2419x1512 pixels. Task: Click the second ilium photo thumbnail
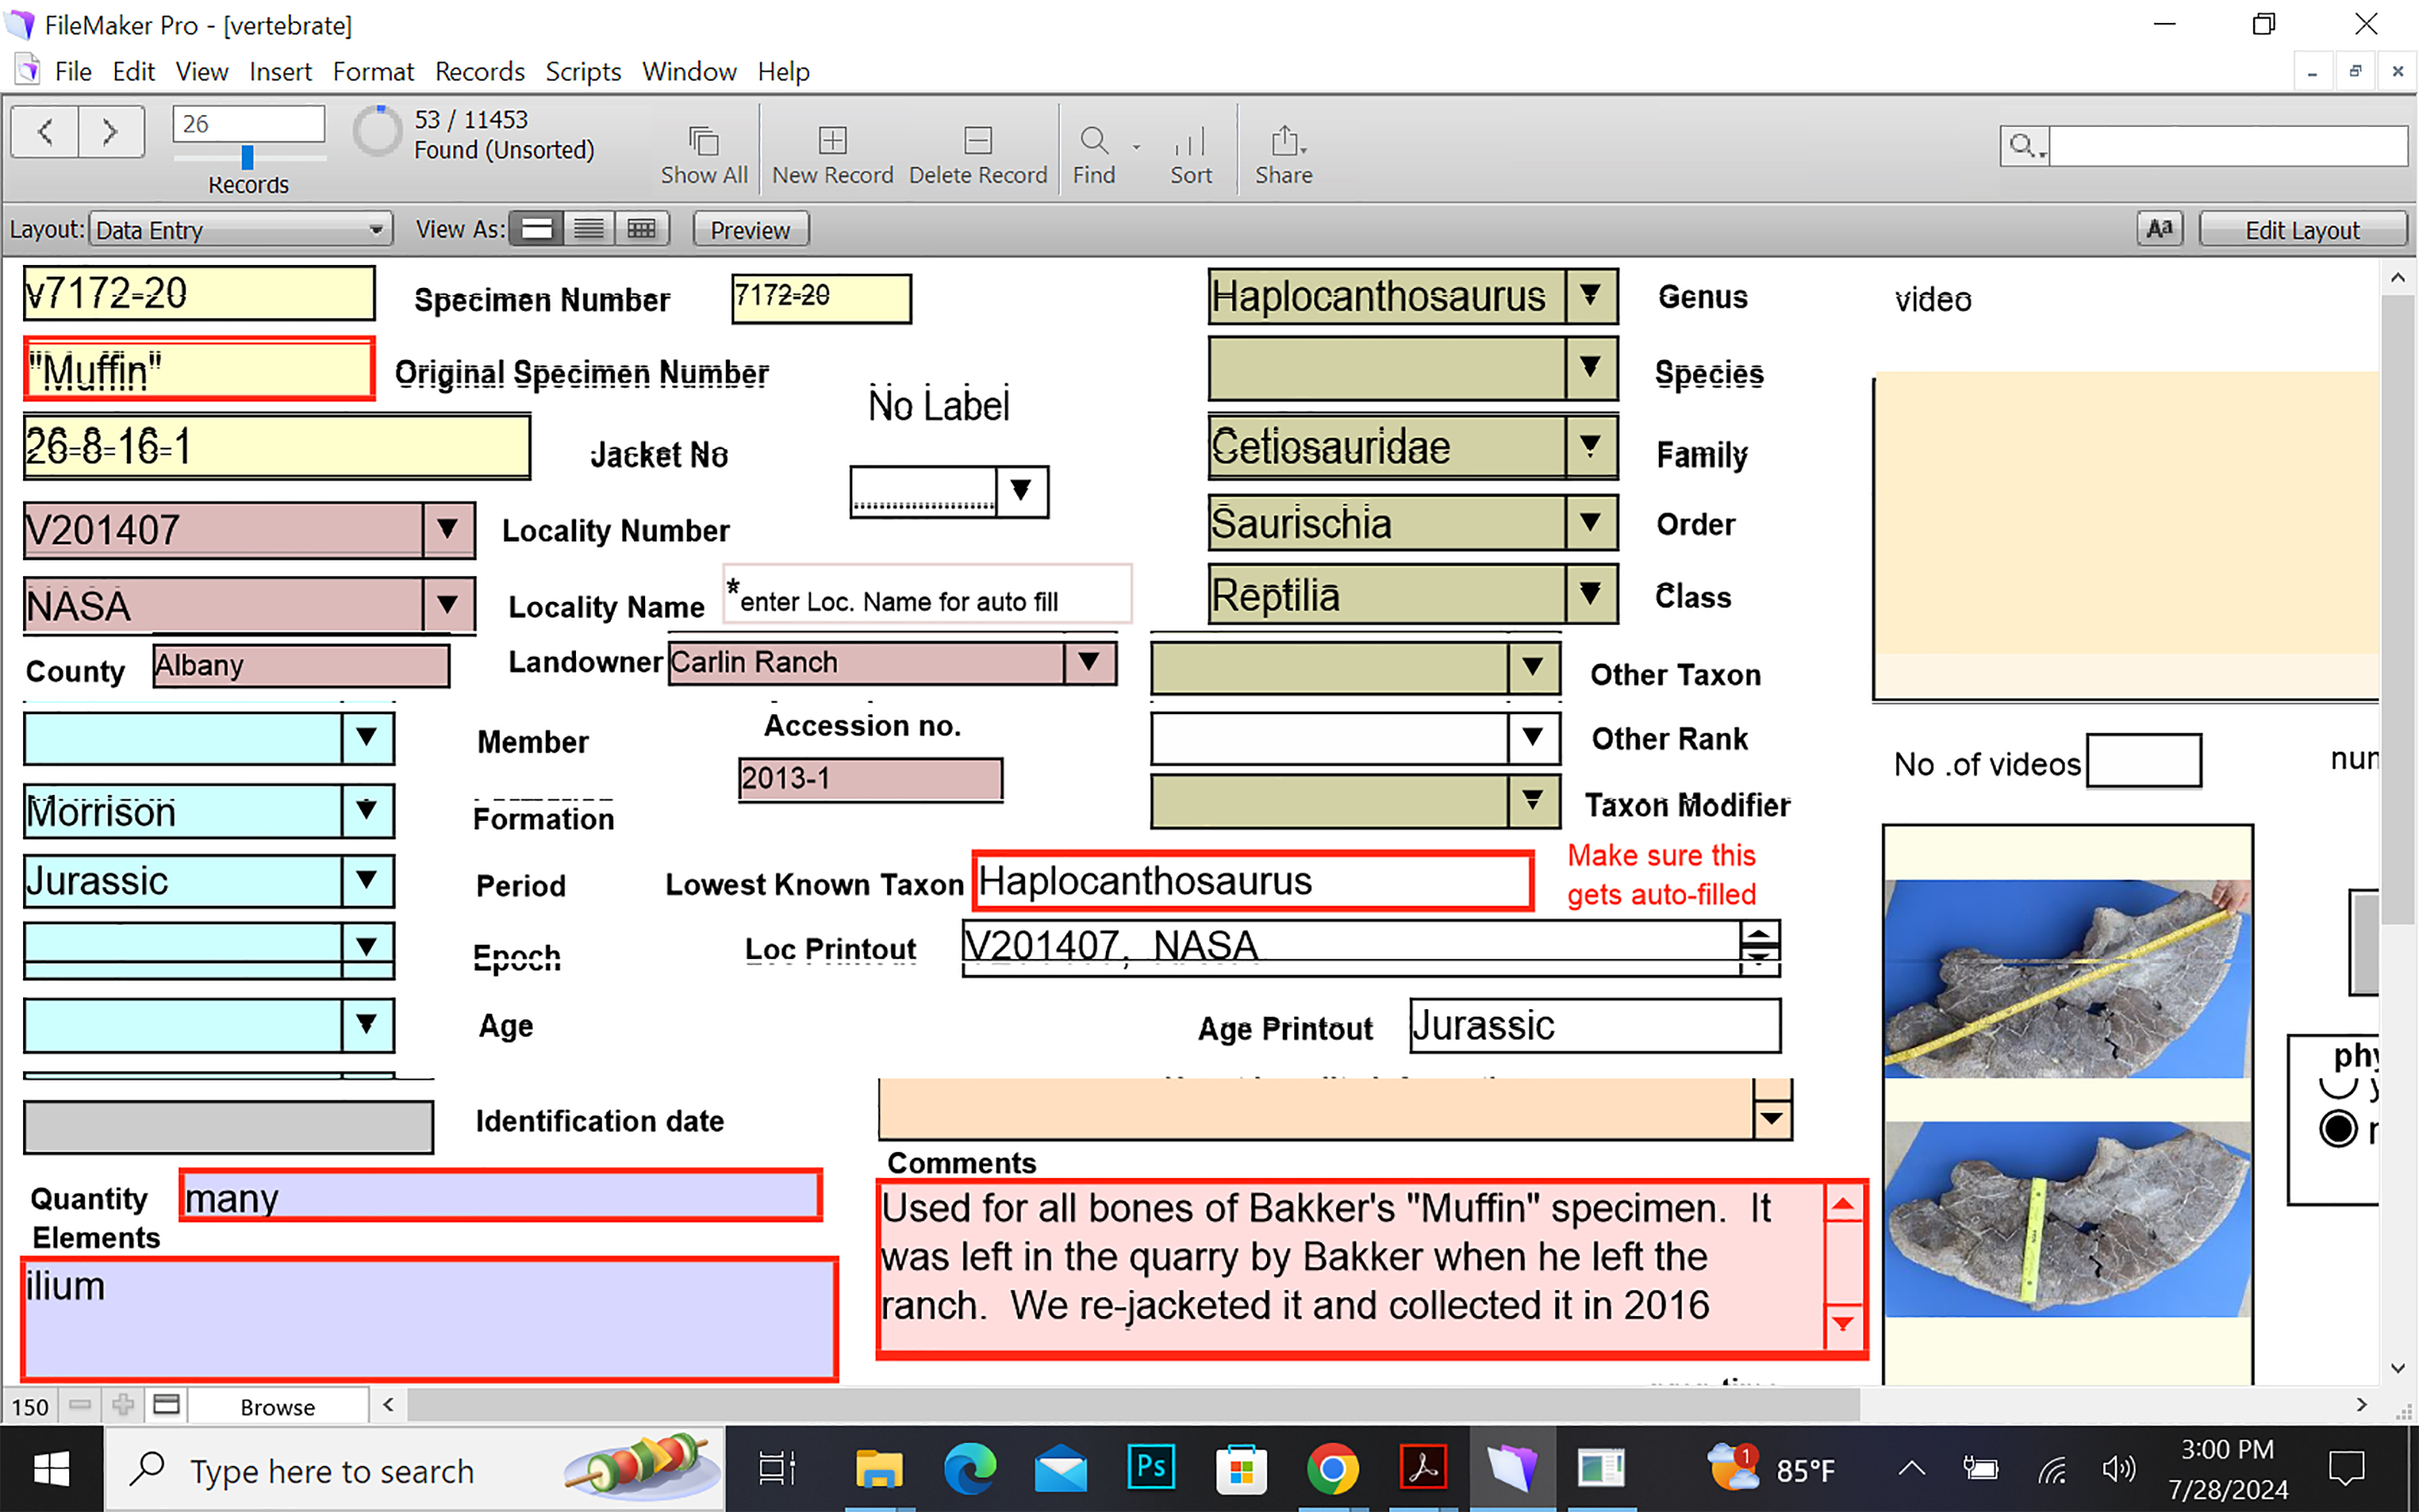[2066, 1218]
